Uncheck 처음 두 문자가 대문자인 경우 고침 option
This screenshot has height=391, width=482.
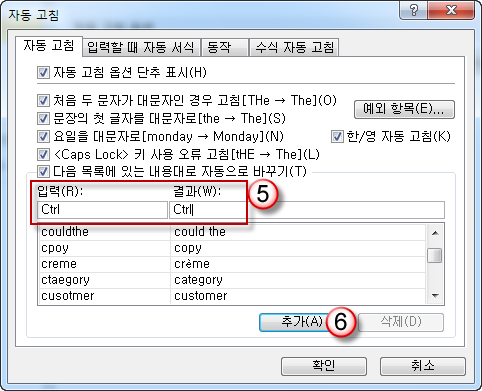click(43, 100)
